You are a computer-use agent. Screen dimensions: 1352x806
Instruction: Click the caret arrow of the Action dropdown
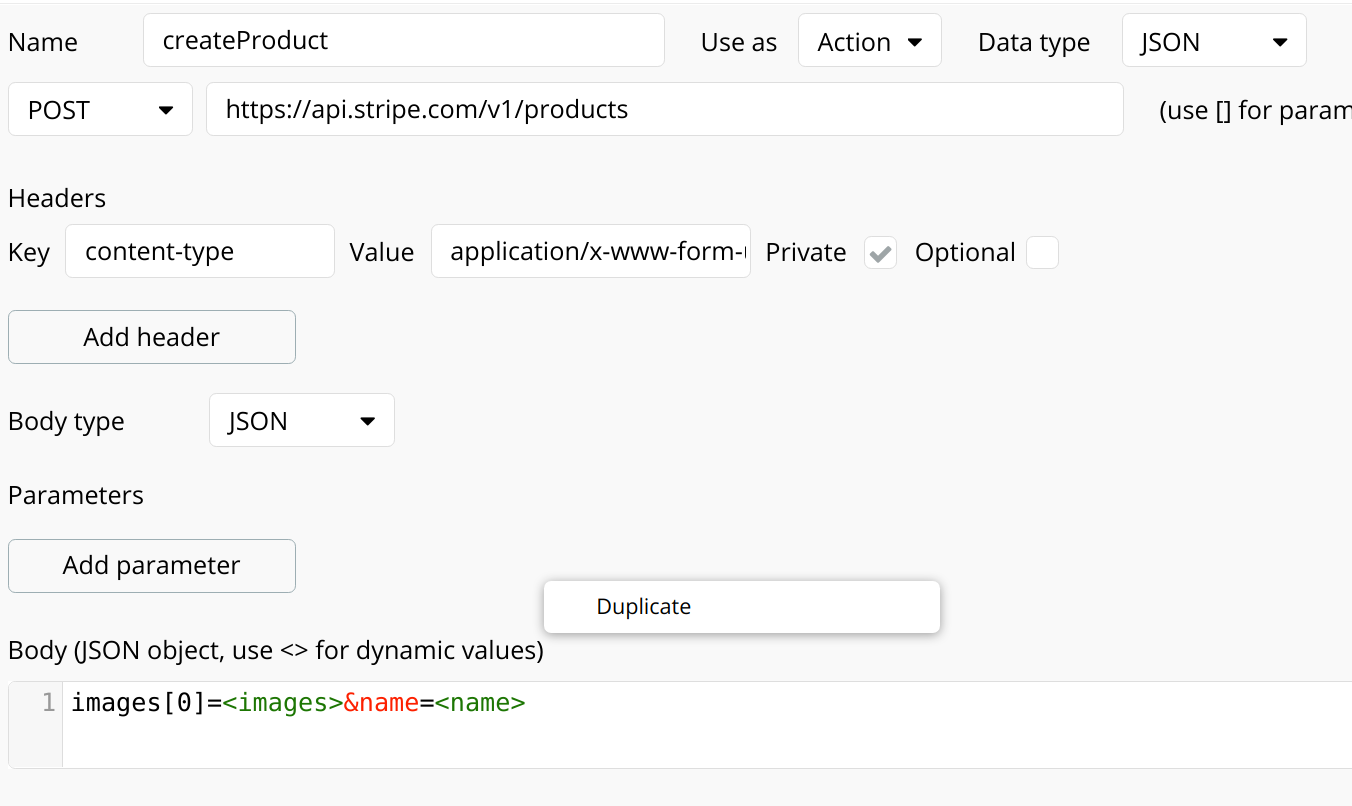(914, 42)
